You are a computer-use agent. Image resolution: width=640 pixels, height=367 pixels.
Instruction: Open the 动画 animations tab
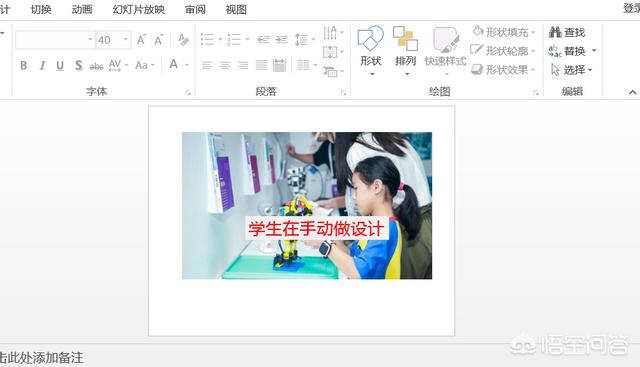tap(82, 9)
